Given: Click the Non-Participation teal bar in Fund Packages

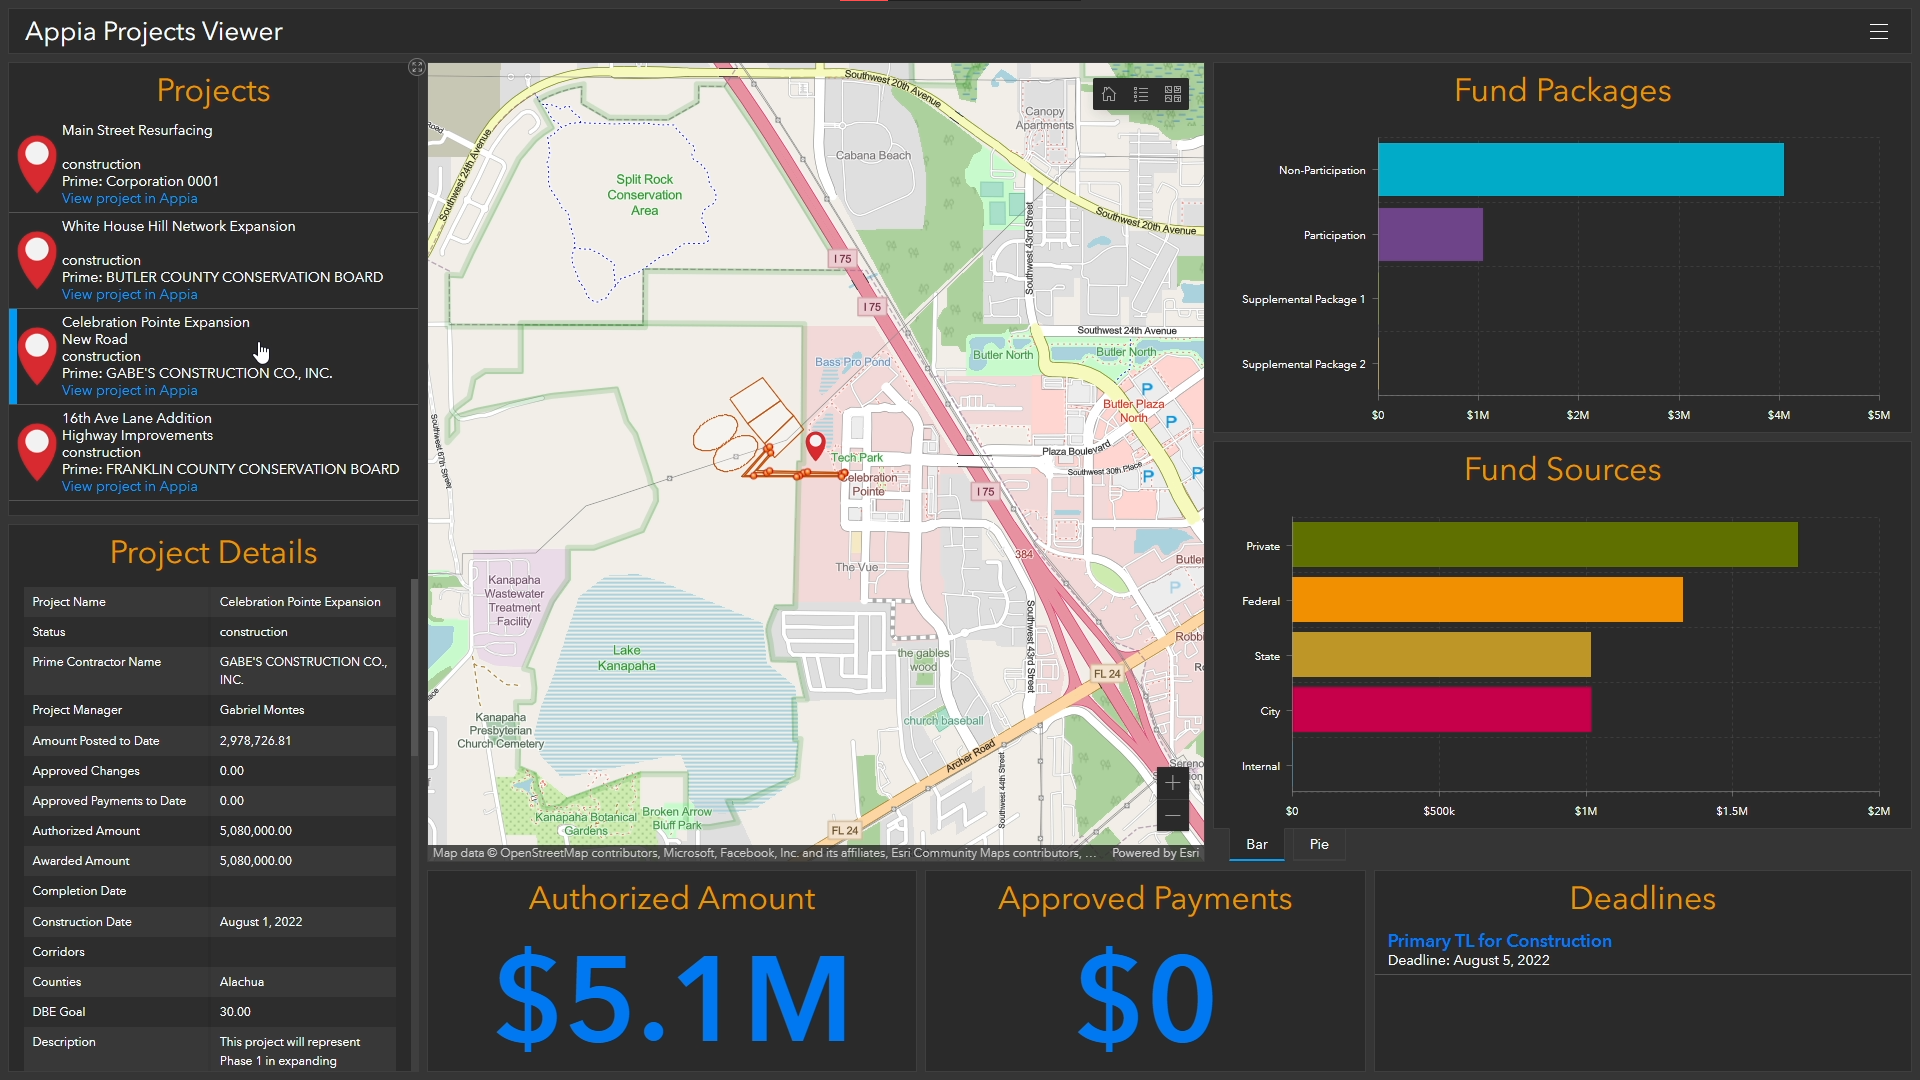Looking at the screenshot, I should (x=1580, y=169).
